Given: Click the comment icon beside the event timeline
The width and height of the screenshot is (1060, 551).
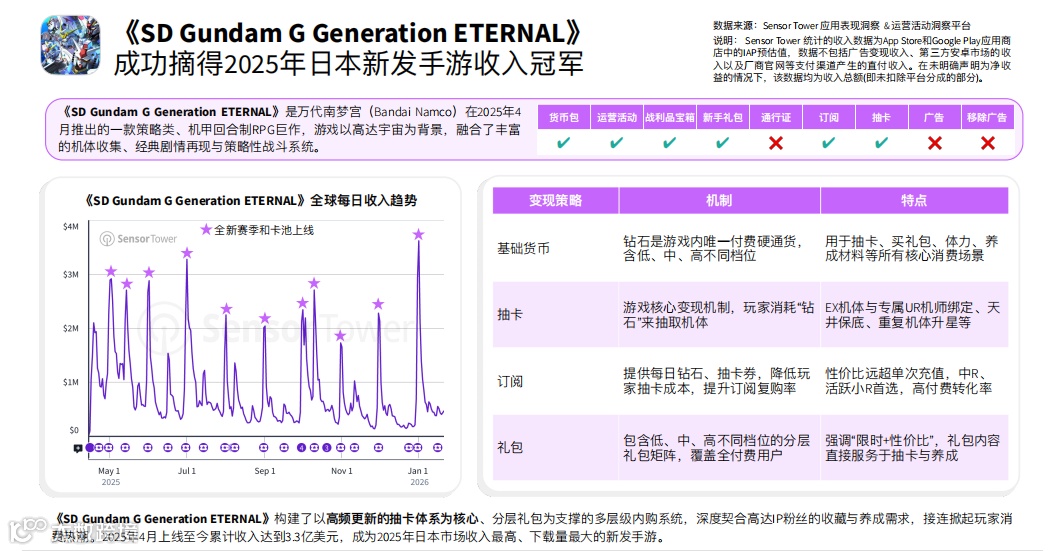Looking at the screenshot, I should click(78, 448).
